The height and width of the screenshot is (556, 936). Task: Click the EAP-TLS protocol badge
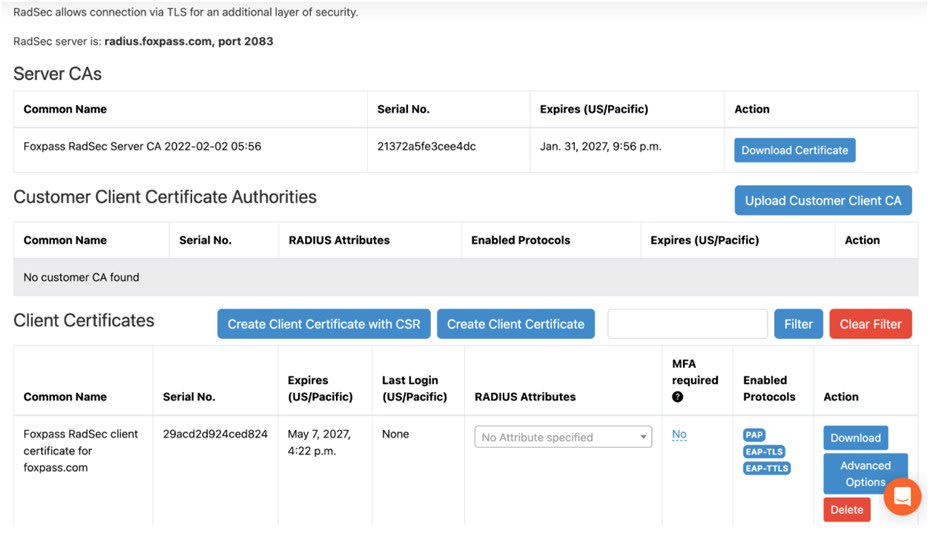click(763, 451)
